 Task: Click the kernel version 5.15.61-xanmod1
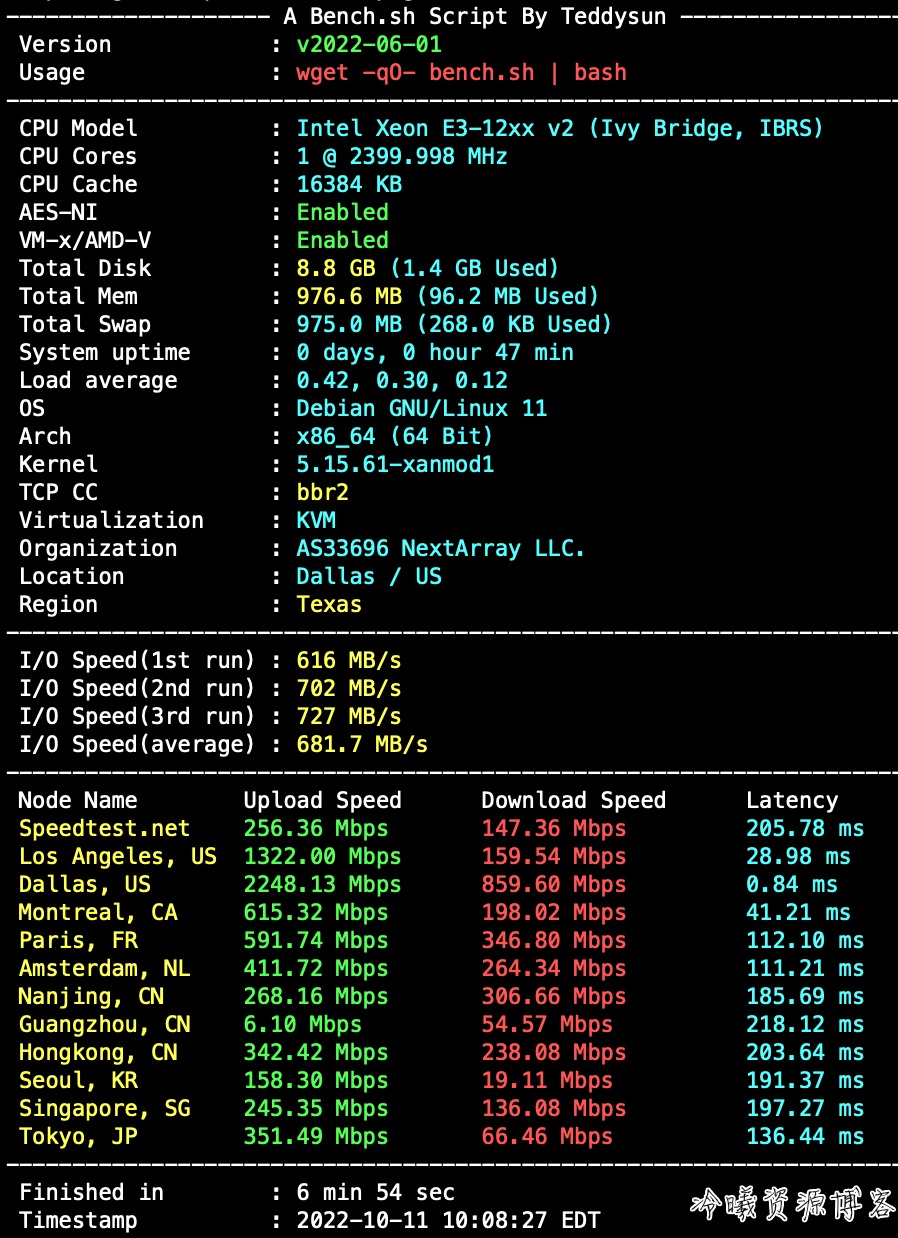click(x=395, y=465)
